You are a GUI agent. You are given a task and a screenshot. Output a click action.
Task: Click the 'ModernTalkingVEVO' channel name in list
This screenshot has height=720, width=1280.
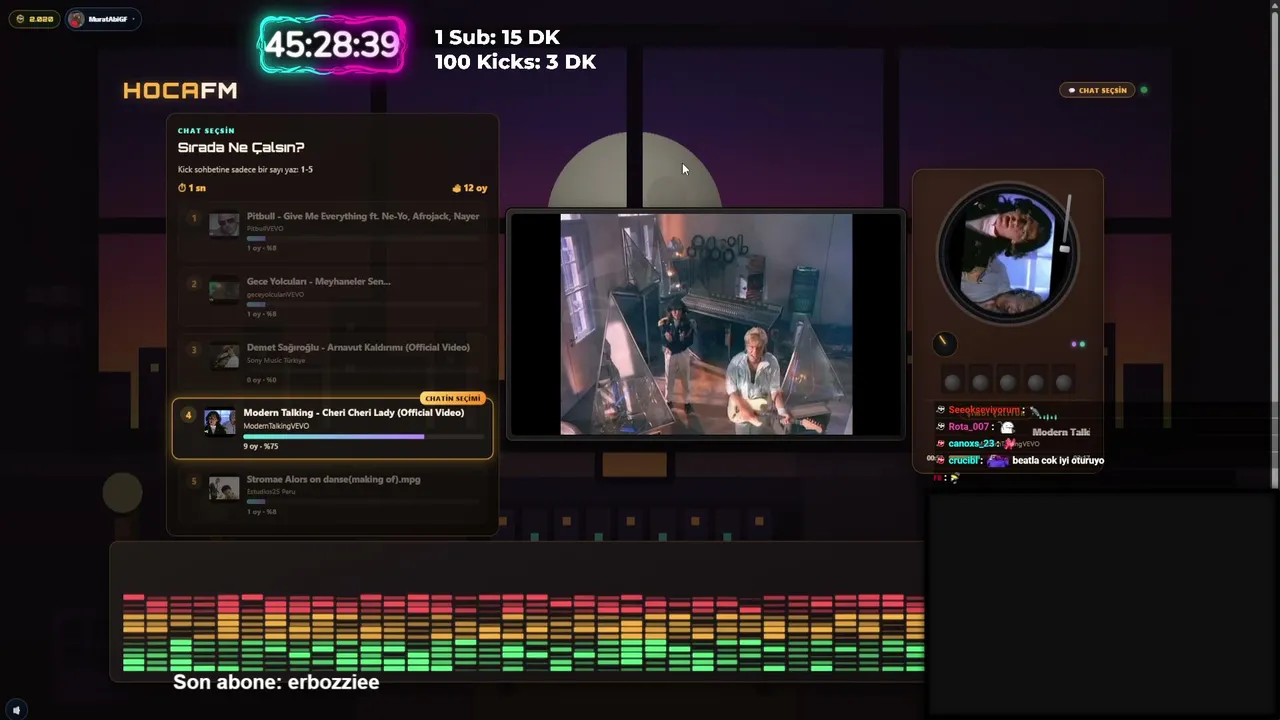276,426
